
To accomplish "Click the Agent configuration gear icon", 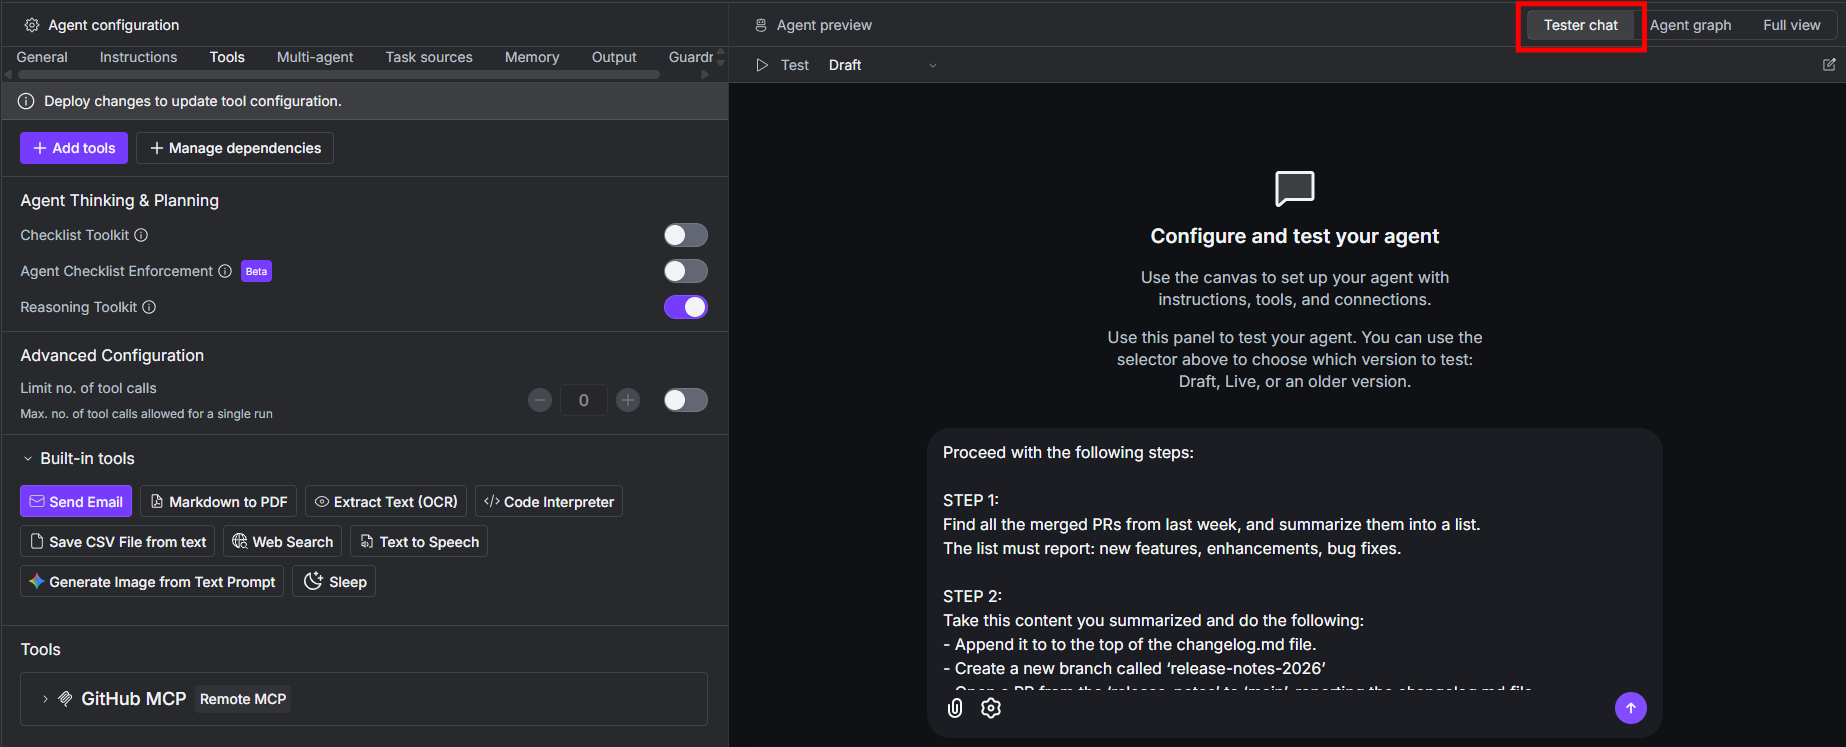I will (32, 25).
